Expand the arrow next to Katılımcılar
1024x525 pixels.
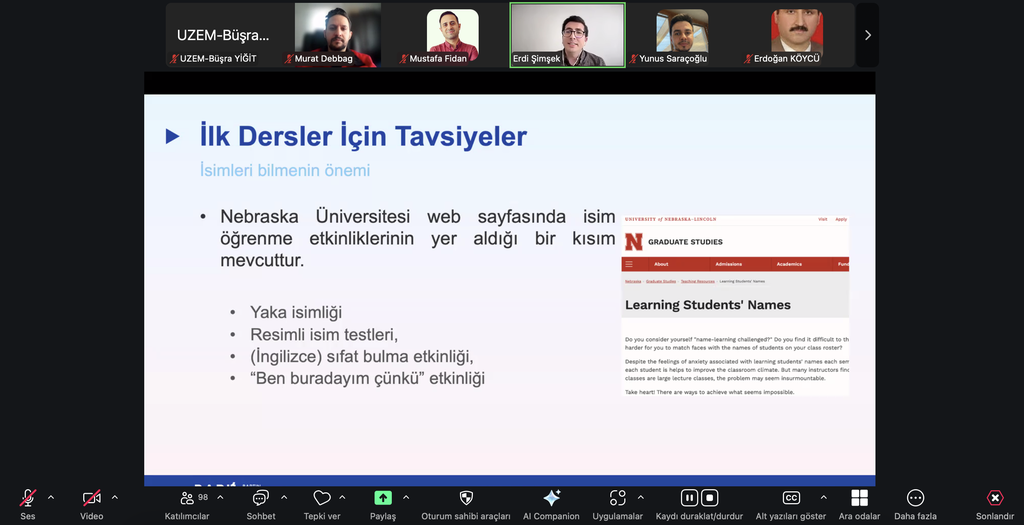pos(221,497)
